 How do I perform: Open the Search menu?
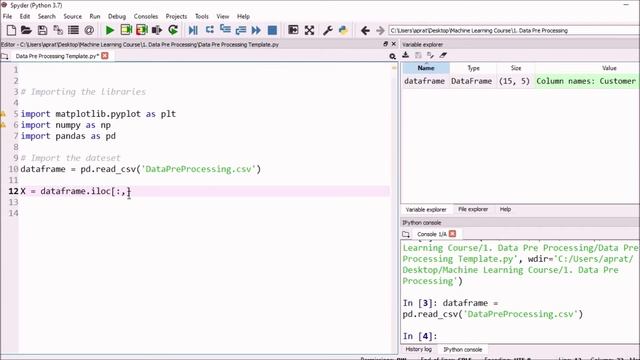[47, 16]
